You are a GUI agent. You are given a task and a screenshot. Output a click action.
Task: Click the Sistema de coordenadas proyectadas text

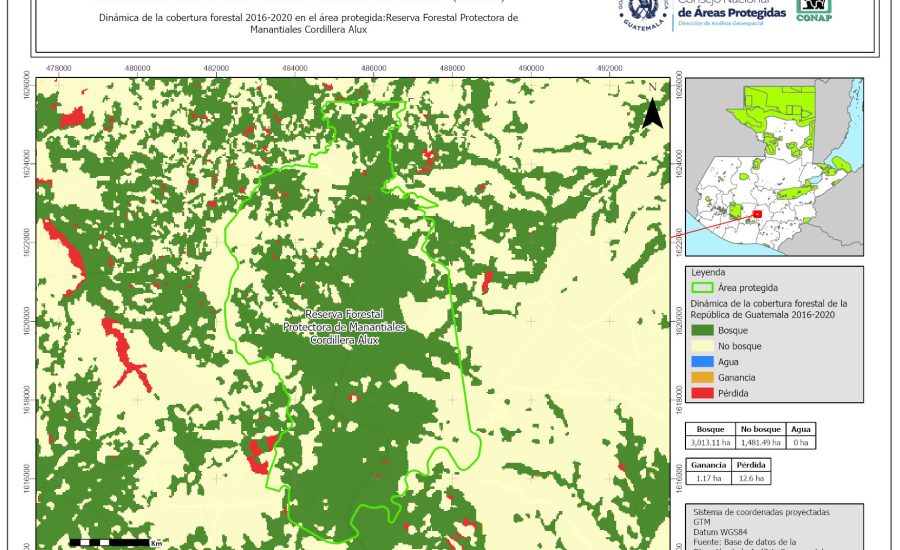(x=759, y=511)
